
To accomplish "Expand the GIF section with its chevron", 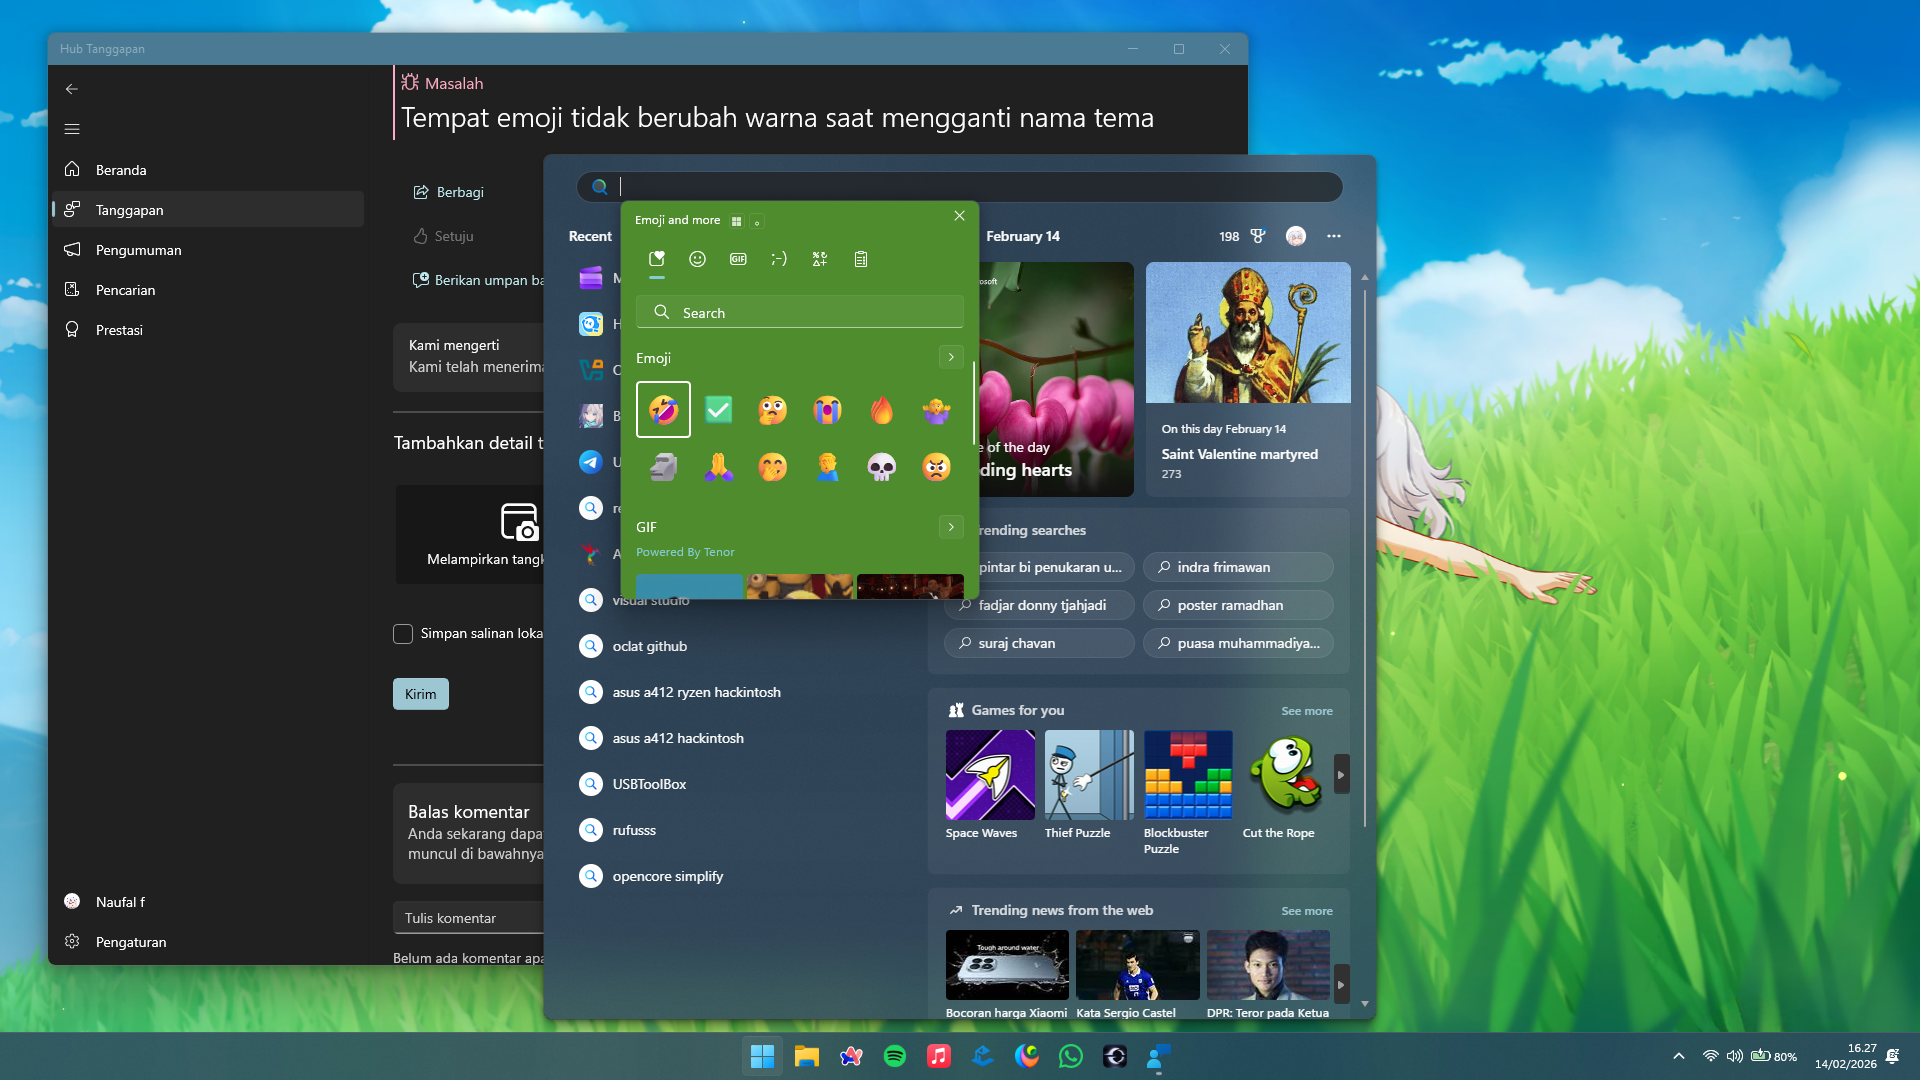I will click(950, 527).
